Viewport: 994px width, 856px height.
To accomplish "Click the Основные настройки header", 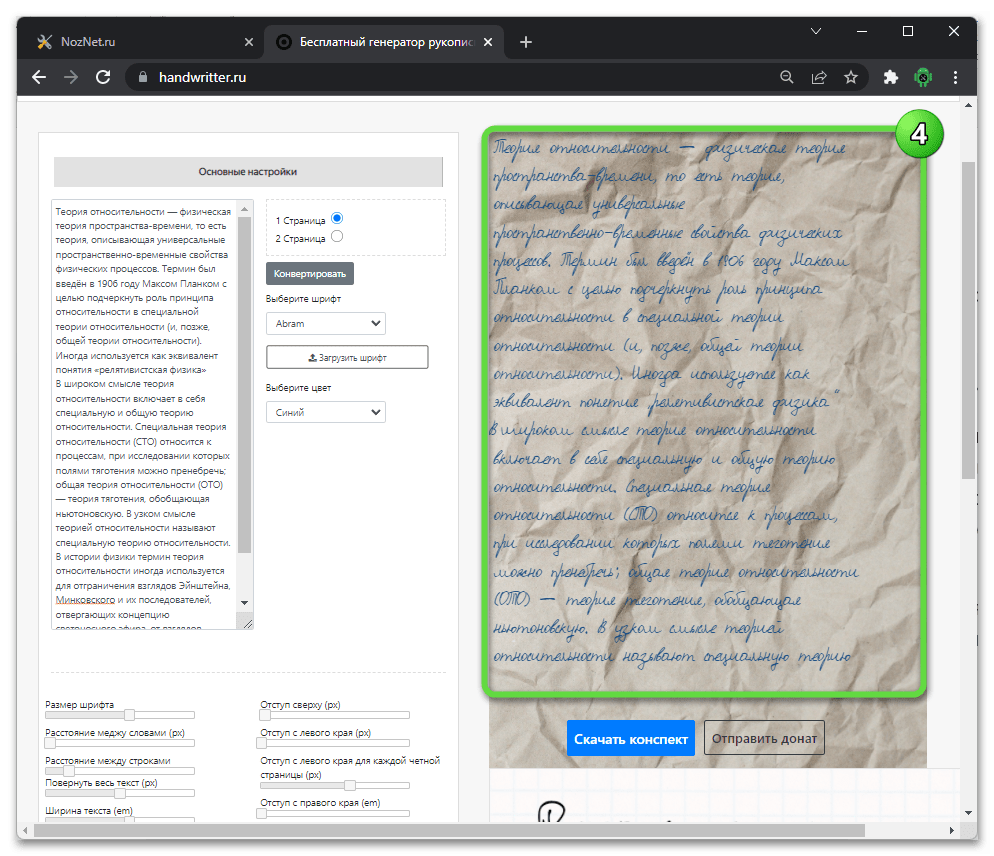I will tap(247, 171).
